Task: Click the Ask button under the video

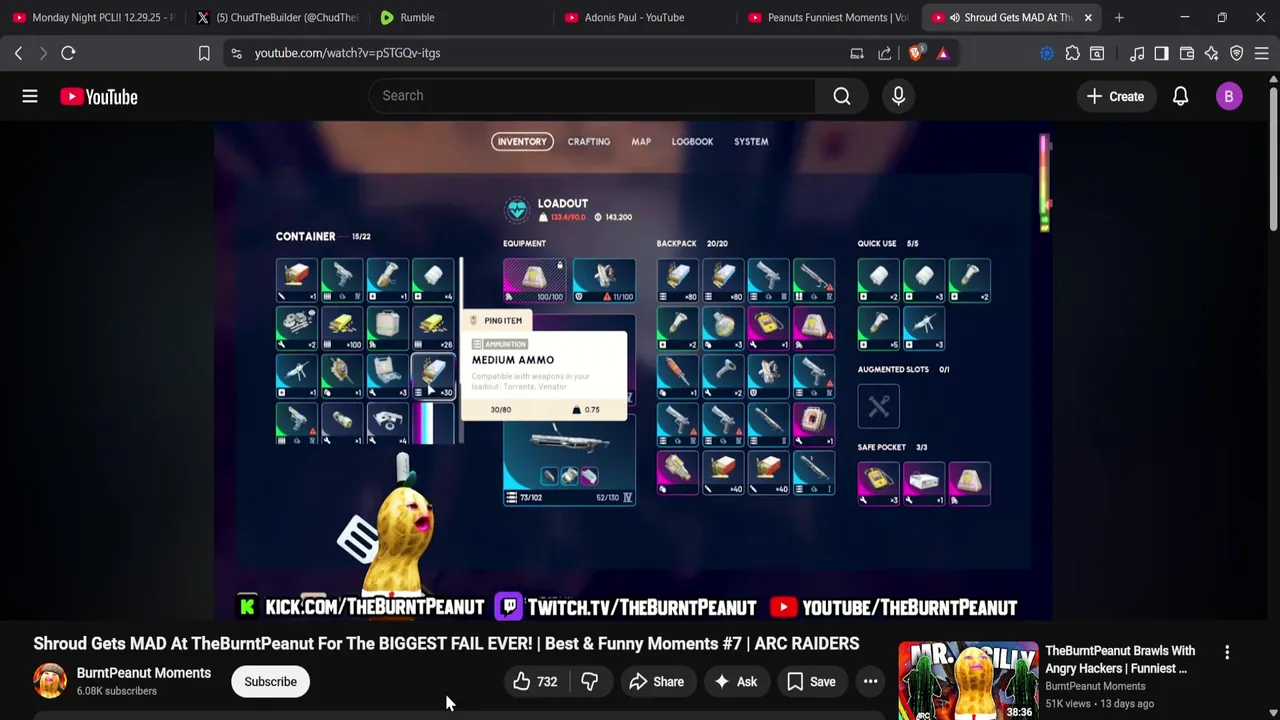Action: pos(735,682)
